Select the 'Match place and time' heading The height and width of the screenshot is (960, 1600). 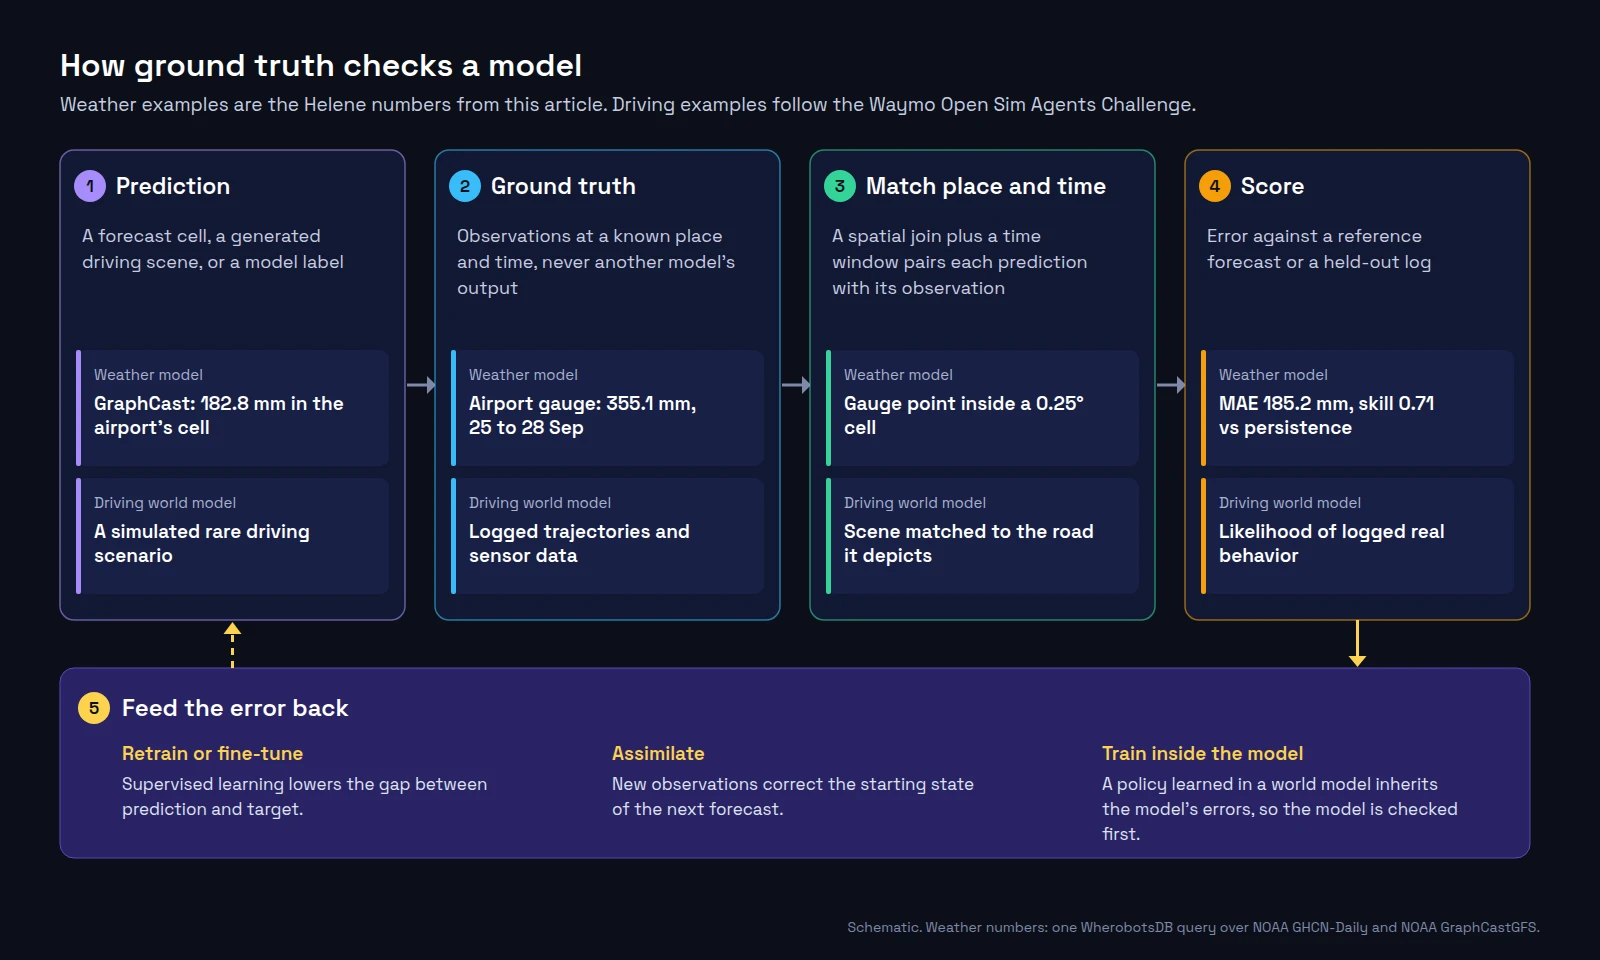pyautogui.click(x=986, y=186)
